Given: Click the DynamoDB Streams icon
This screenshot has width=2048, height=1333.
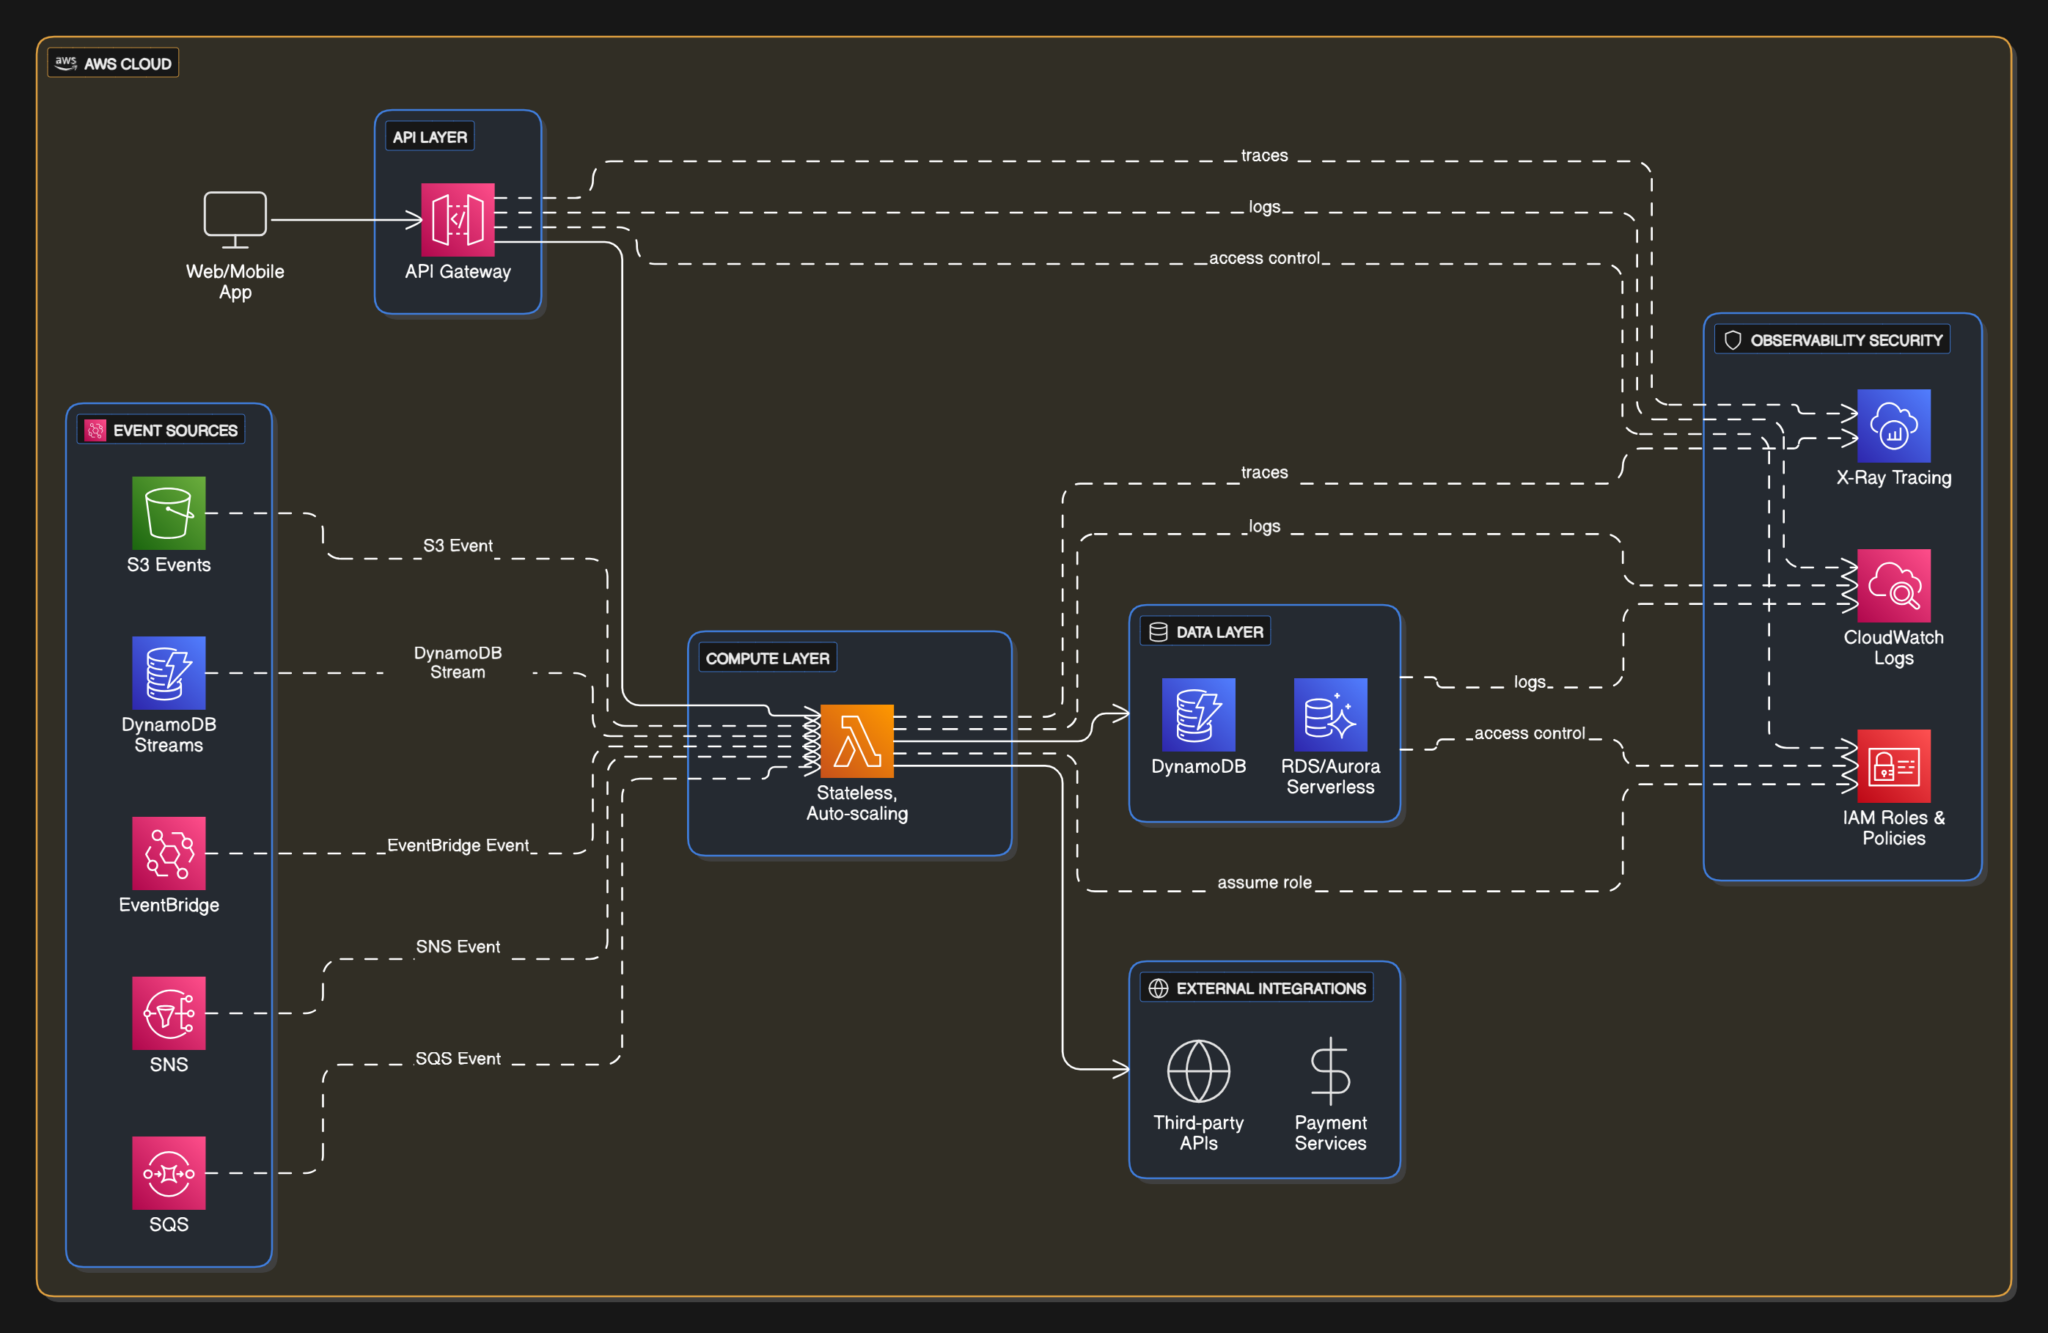Looking at the screenshot, I should pos(168,673).
